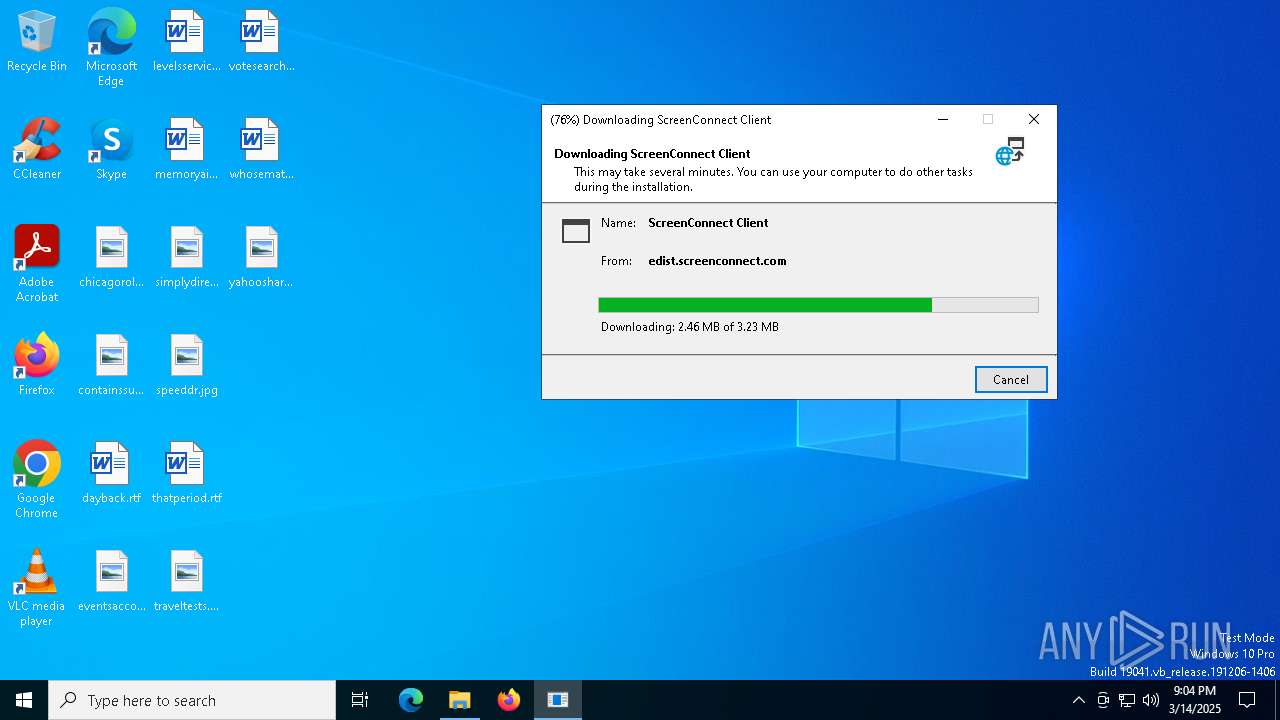This screenshot has height=720, width=1280.
Task: Open the Firefox desktop shortcut
Action: [37, 365]
